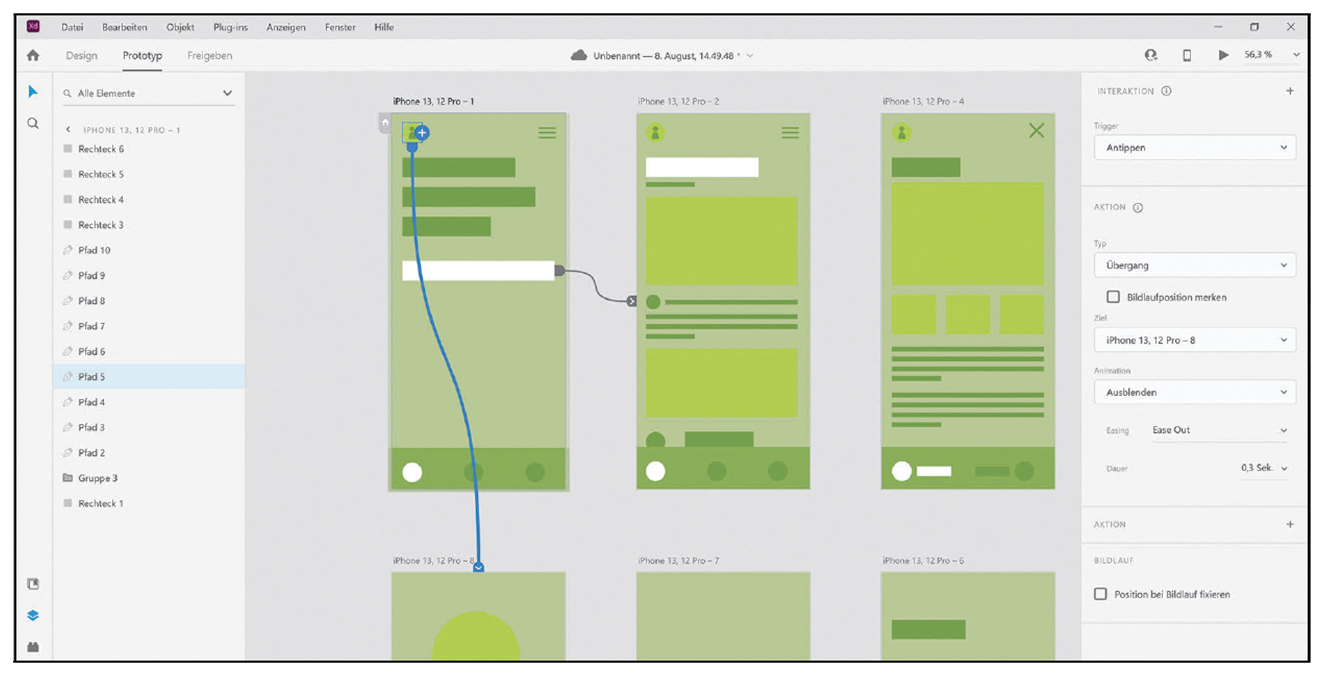Click the invite user icon

coord(1151,56)
